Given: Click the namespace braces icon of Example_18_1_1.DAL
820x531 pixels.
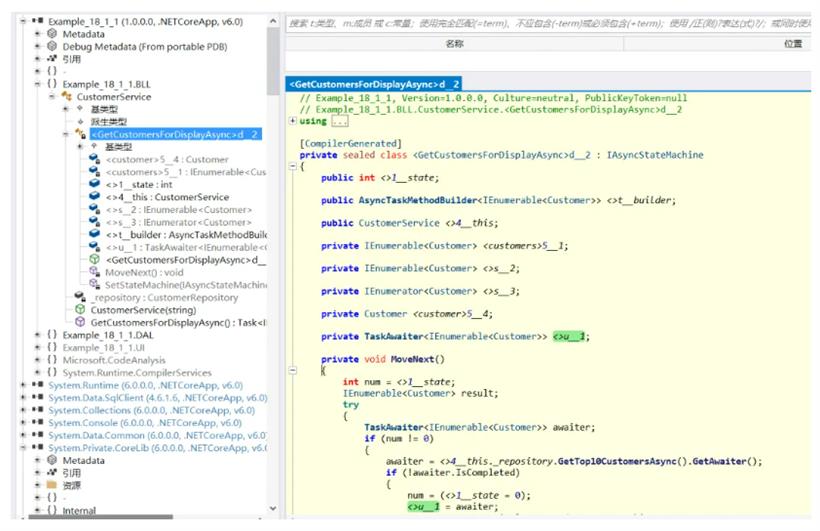Looking at the screenshot, I should click(52, 335).
